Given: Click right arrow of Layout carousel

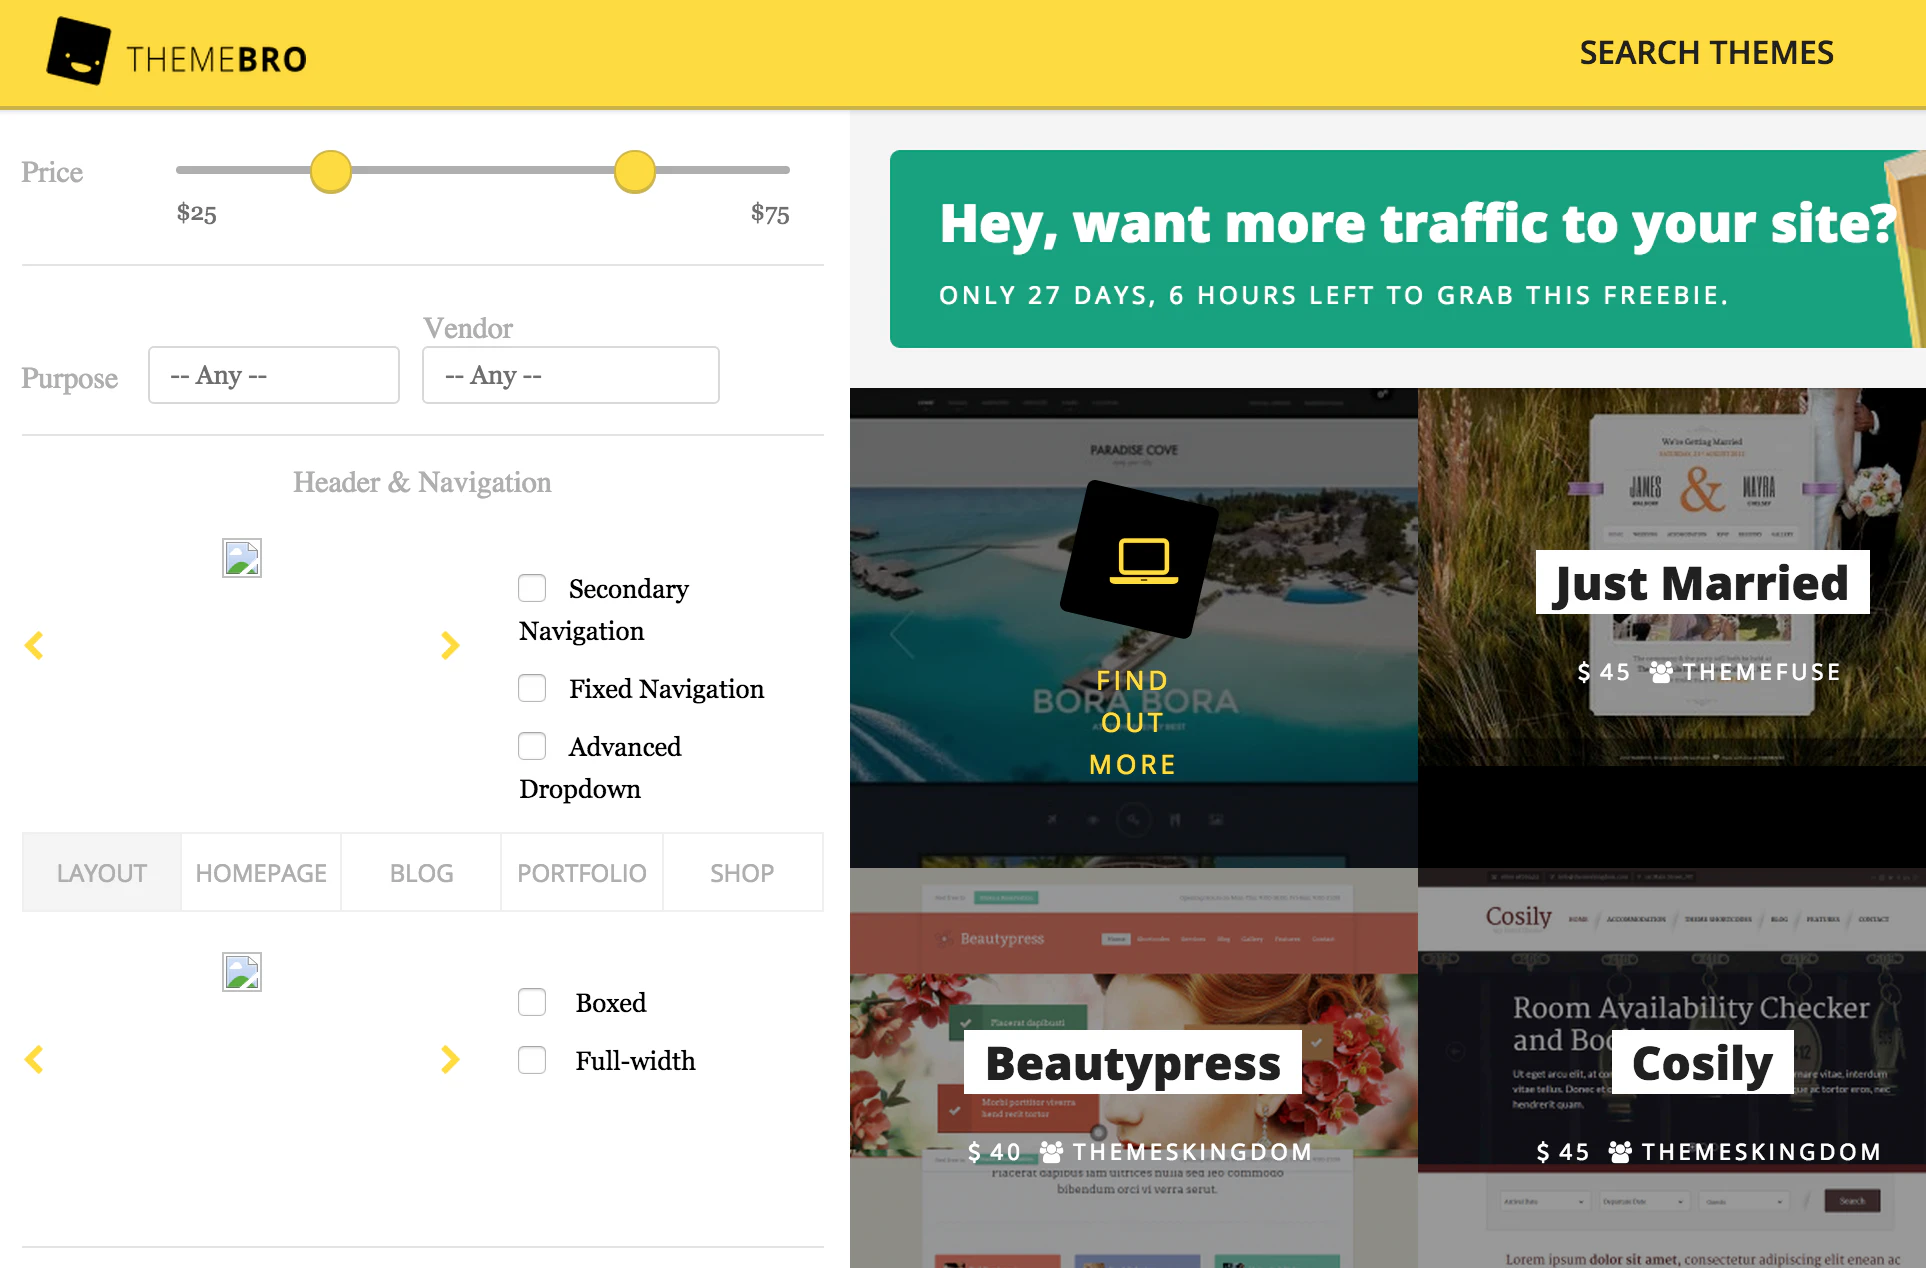Looking at the screenshot, I should pos(450,1060).
